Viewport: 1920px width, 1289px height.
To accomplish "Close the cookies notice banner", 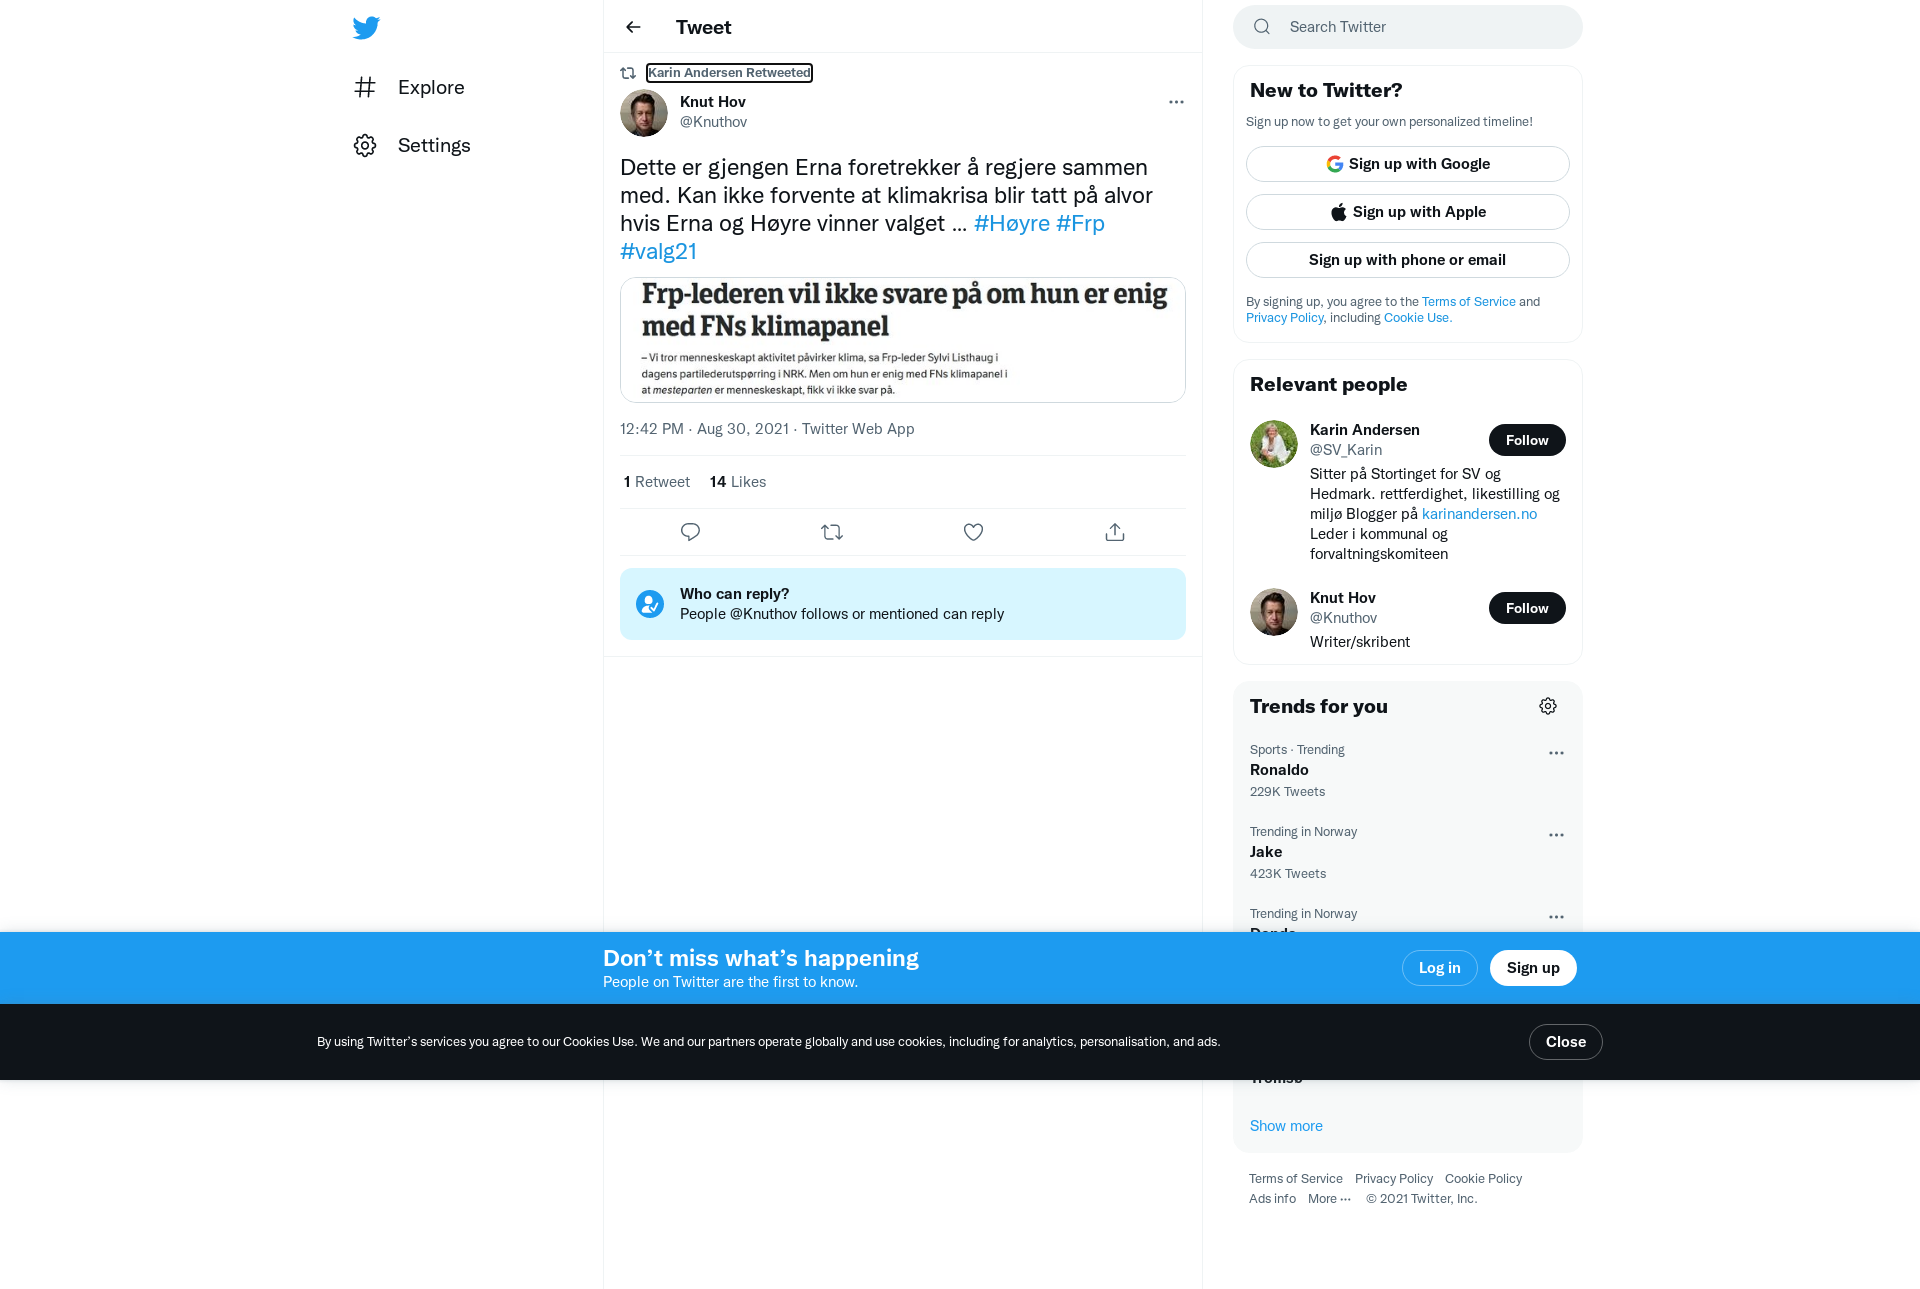I will point(1566,1042).
